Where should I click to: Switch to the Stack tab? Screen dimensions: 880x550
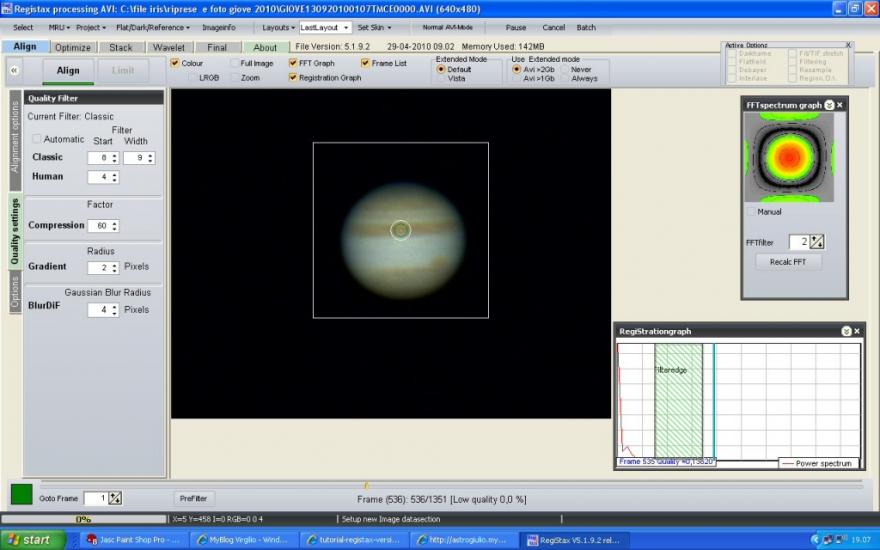pyautogui.click(x=121, y=48)
